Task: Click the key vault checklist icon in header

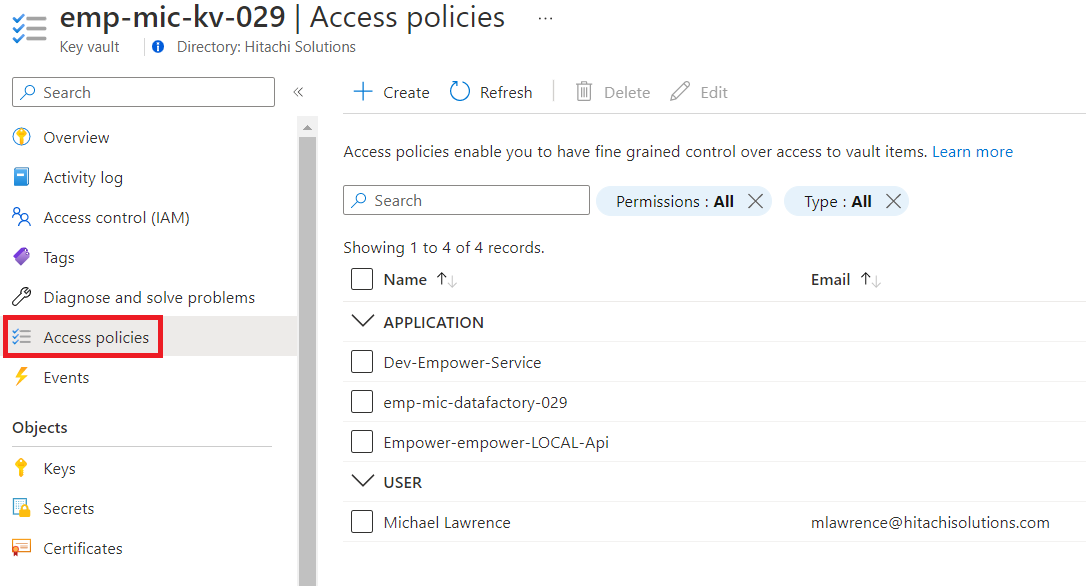Action: (x=30, y=28)
